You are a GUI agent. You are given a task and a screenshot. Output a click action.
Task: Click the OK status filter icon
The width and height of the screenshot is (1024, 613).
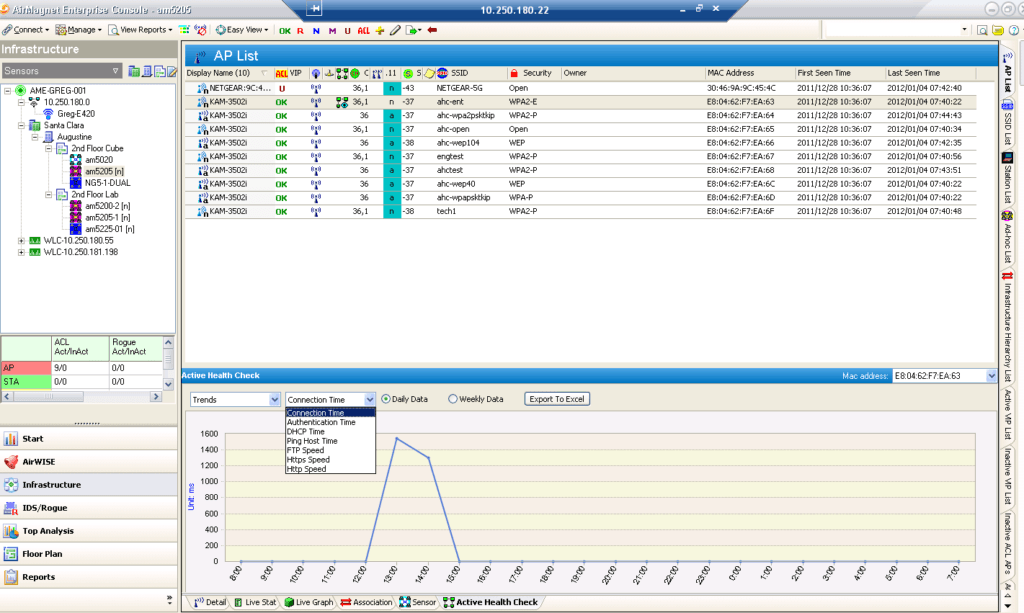285,31
